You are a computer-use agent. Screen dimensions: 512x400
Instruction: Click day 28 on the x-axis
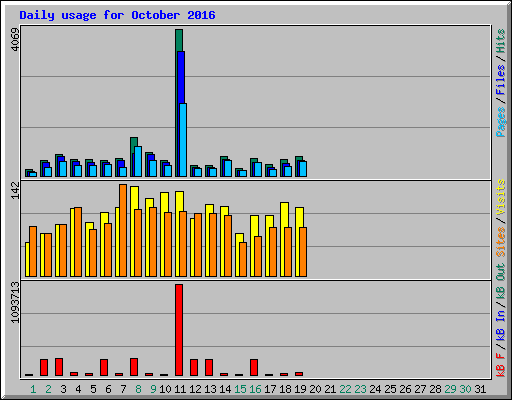[x=435, y=389]
